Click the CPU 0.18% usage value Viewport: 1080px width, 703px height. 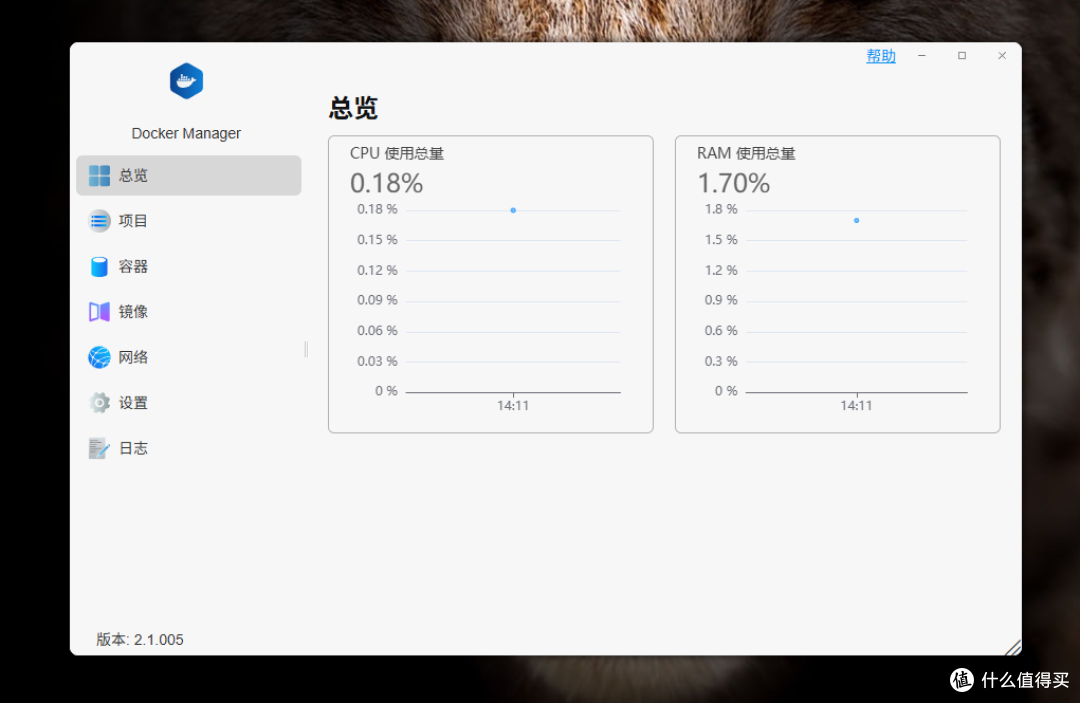click(386, 183)
